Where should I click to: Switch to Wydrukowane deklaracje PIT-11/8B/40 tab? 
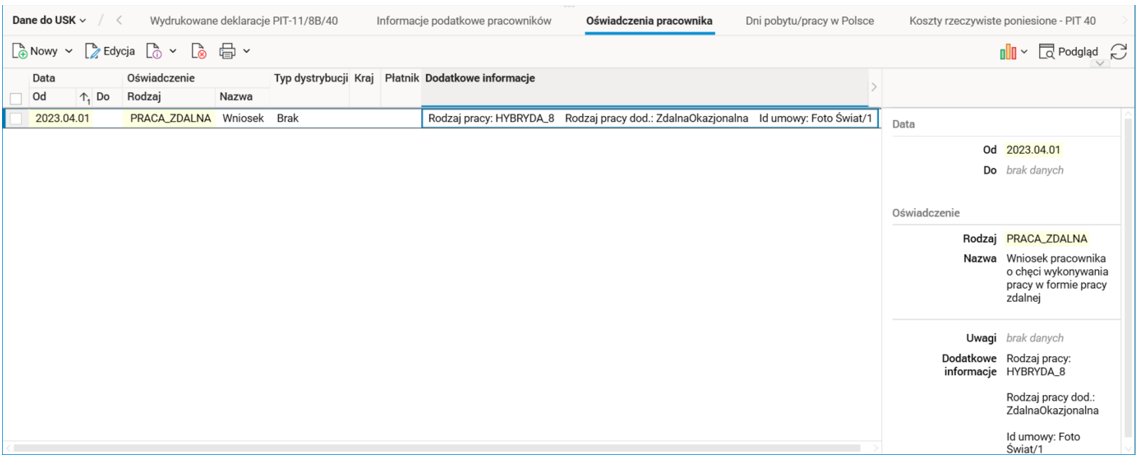point(244,20)
